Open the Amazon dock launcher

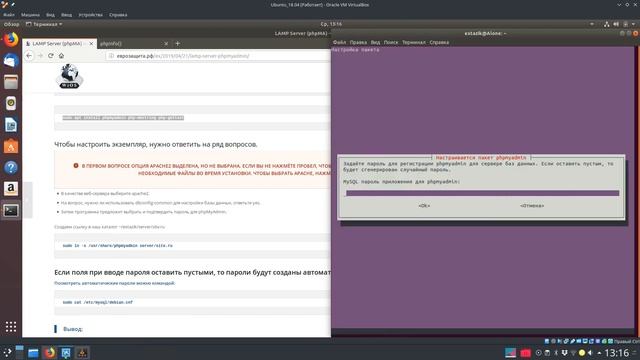coord(11,189)
